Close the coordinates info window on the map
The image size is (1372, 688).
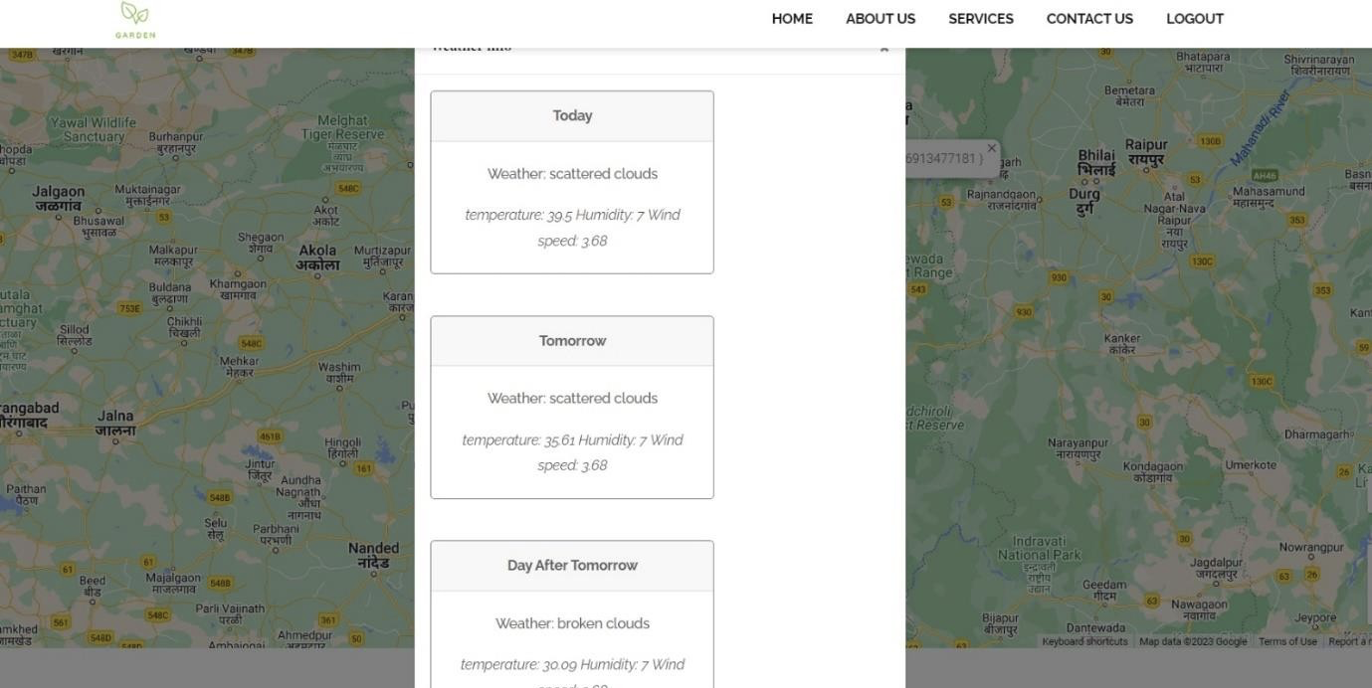click(991, 147)
